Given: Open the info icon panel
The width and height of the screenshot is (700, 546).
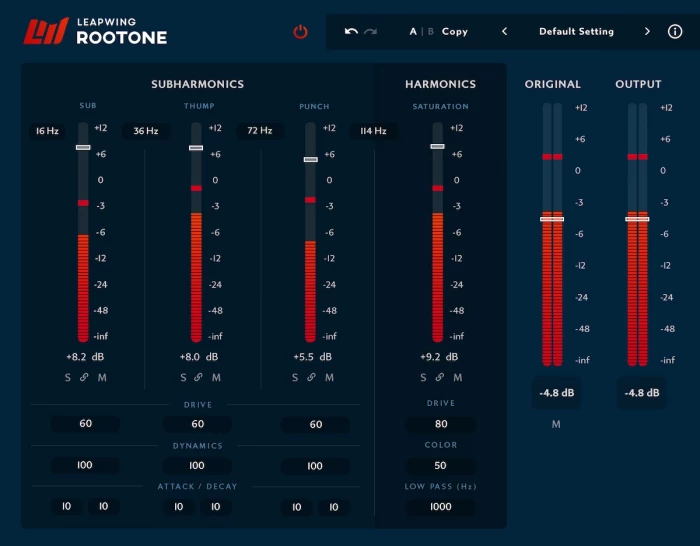Looking at the screenshot, I should click(x=675, y=32).
